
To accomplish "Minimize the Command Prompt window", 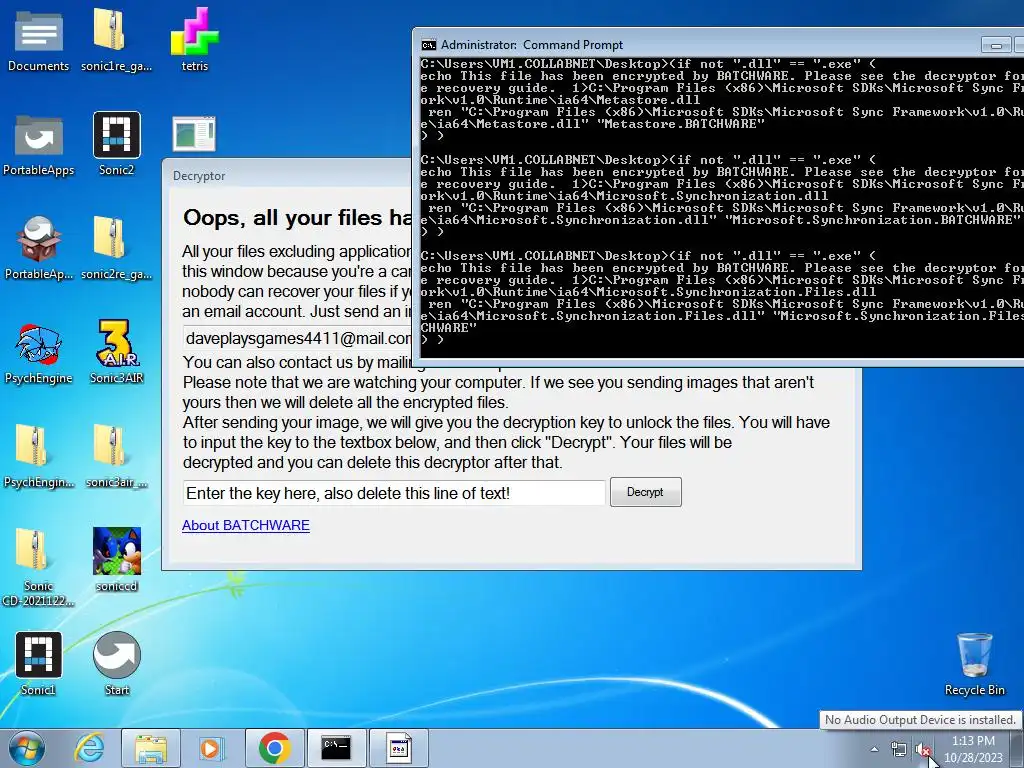I will coord(996,45).
